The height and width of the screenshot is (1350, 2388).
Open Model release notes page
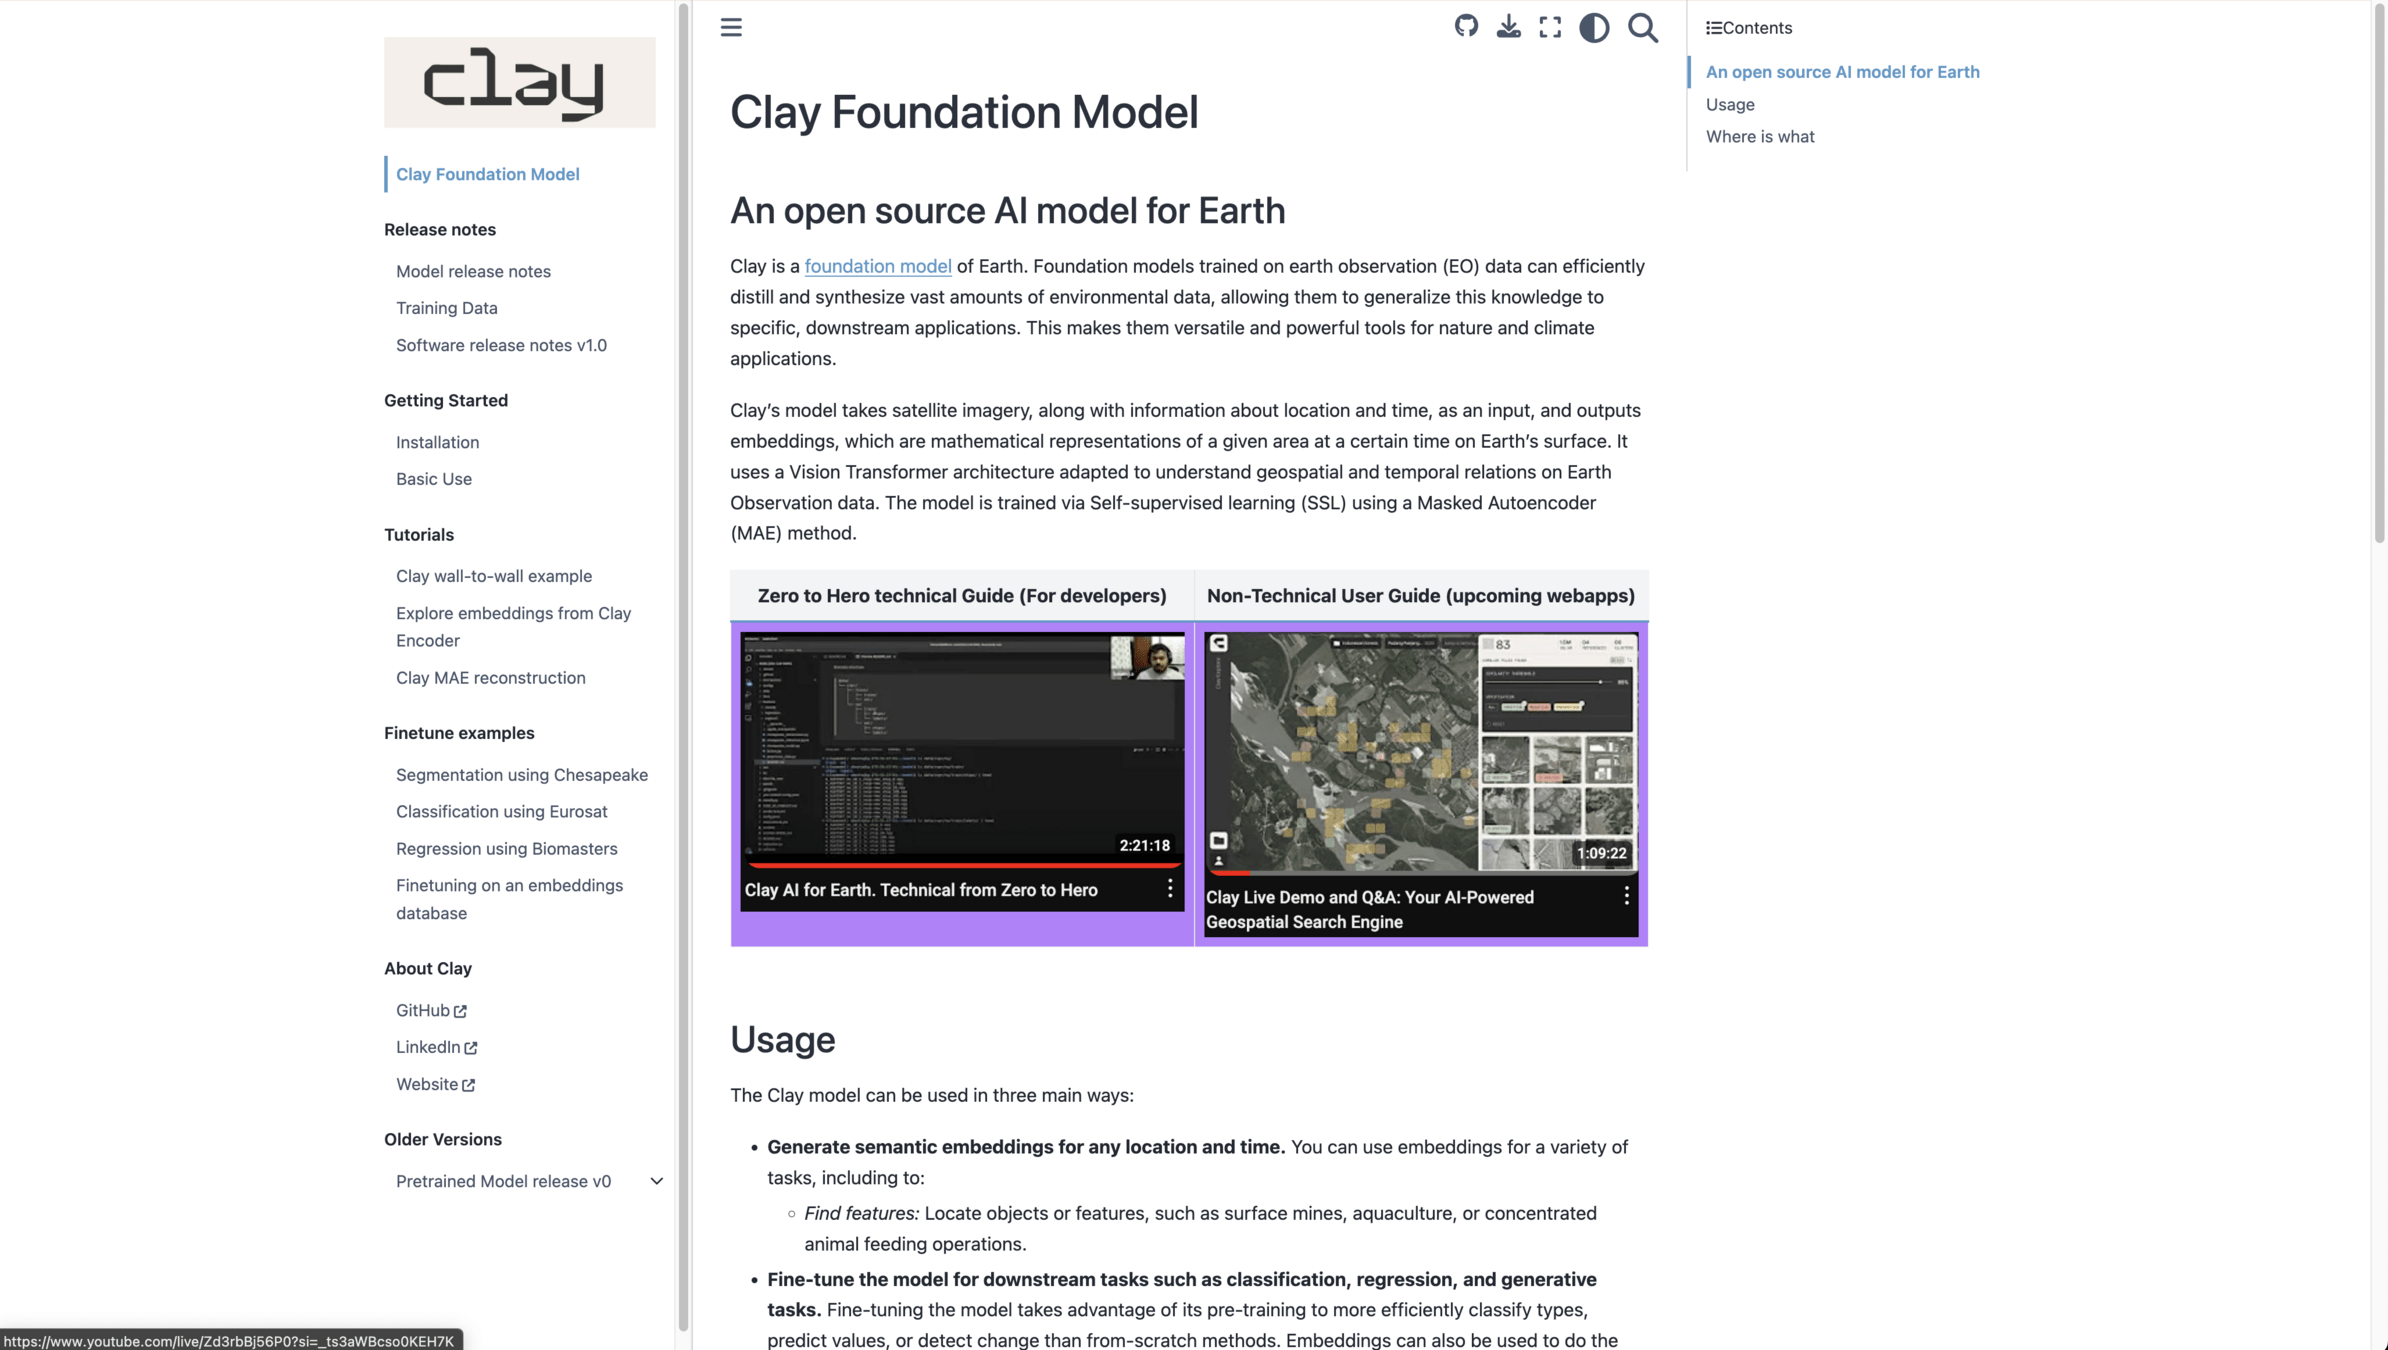pos(473,271)
